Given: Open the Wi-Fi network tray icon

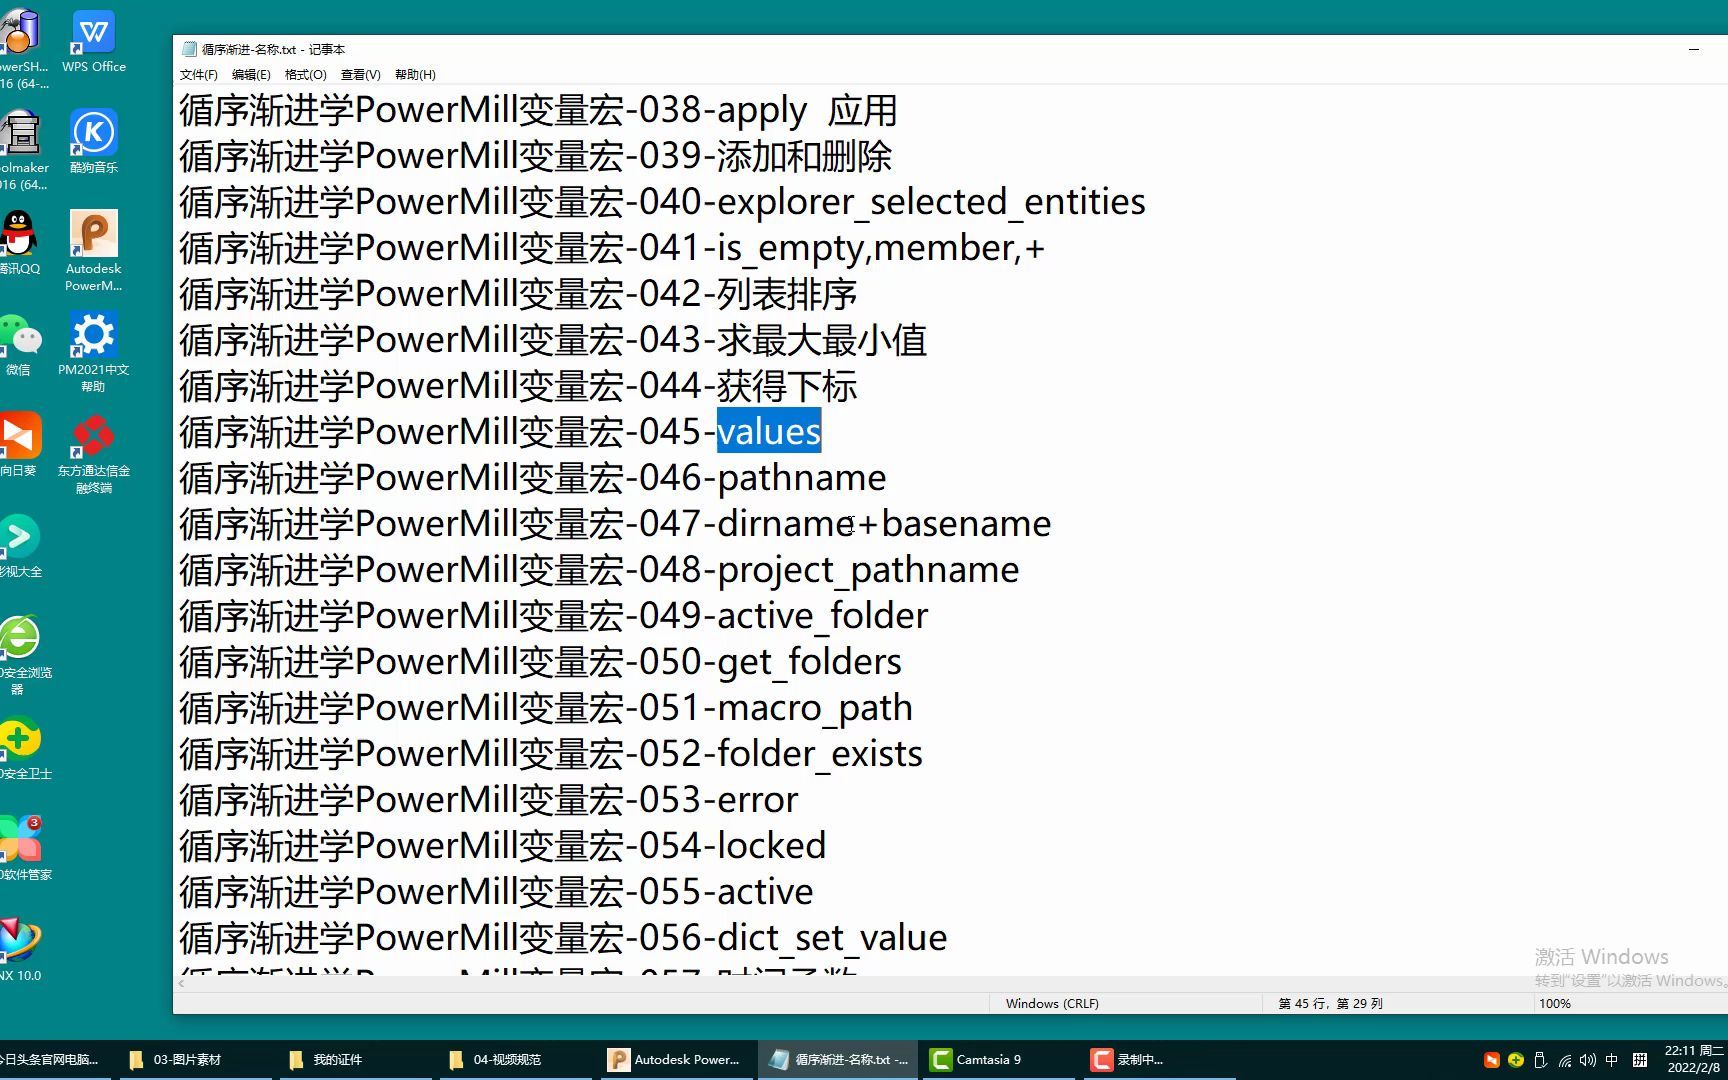Looking at the screenshot, I should (1564, 1060).
